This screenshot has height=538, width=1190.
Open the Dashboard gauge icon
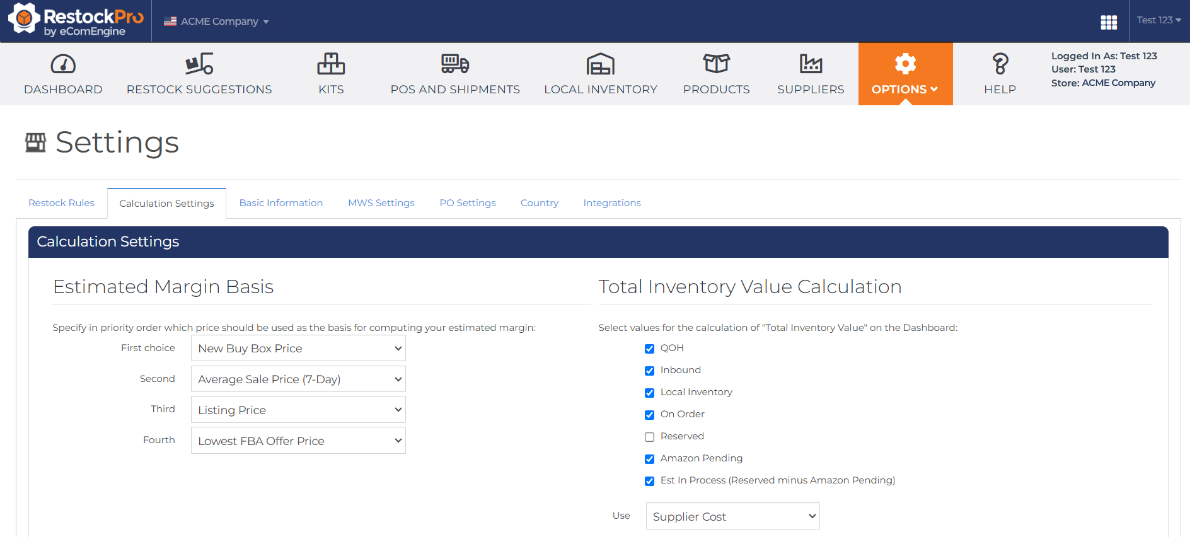(63, 64)
